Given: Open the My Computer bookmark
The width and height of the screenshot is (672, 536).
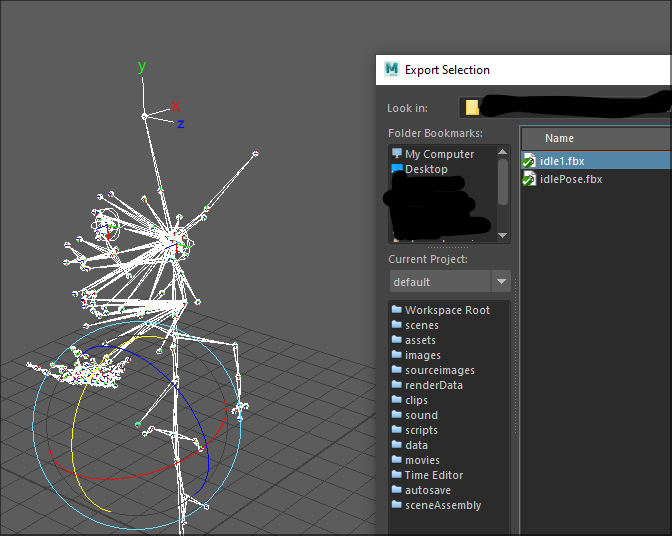Looking at the screenshot, I should click(x=439, y=154).
